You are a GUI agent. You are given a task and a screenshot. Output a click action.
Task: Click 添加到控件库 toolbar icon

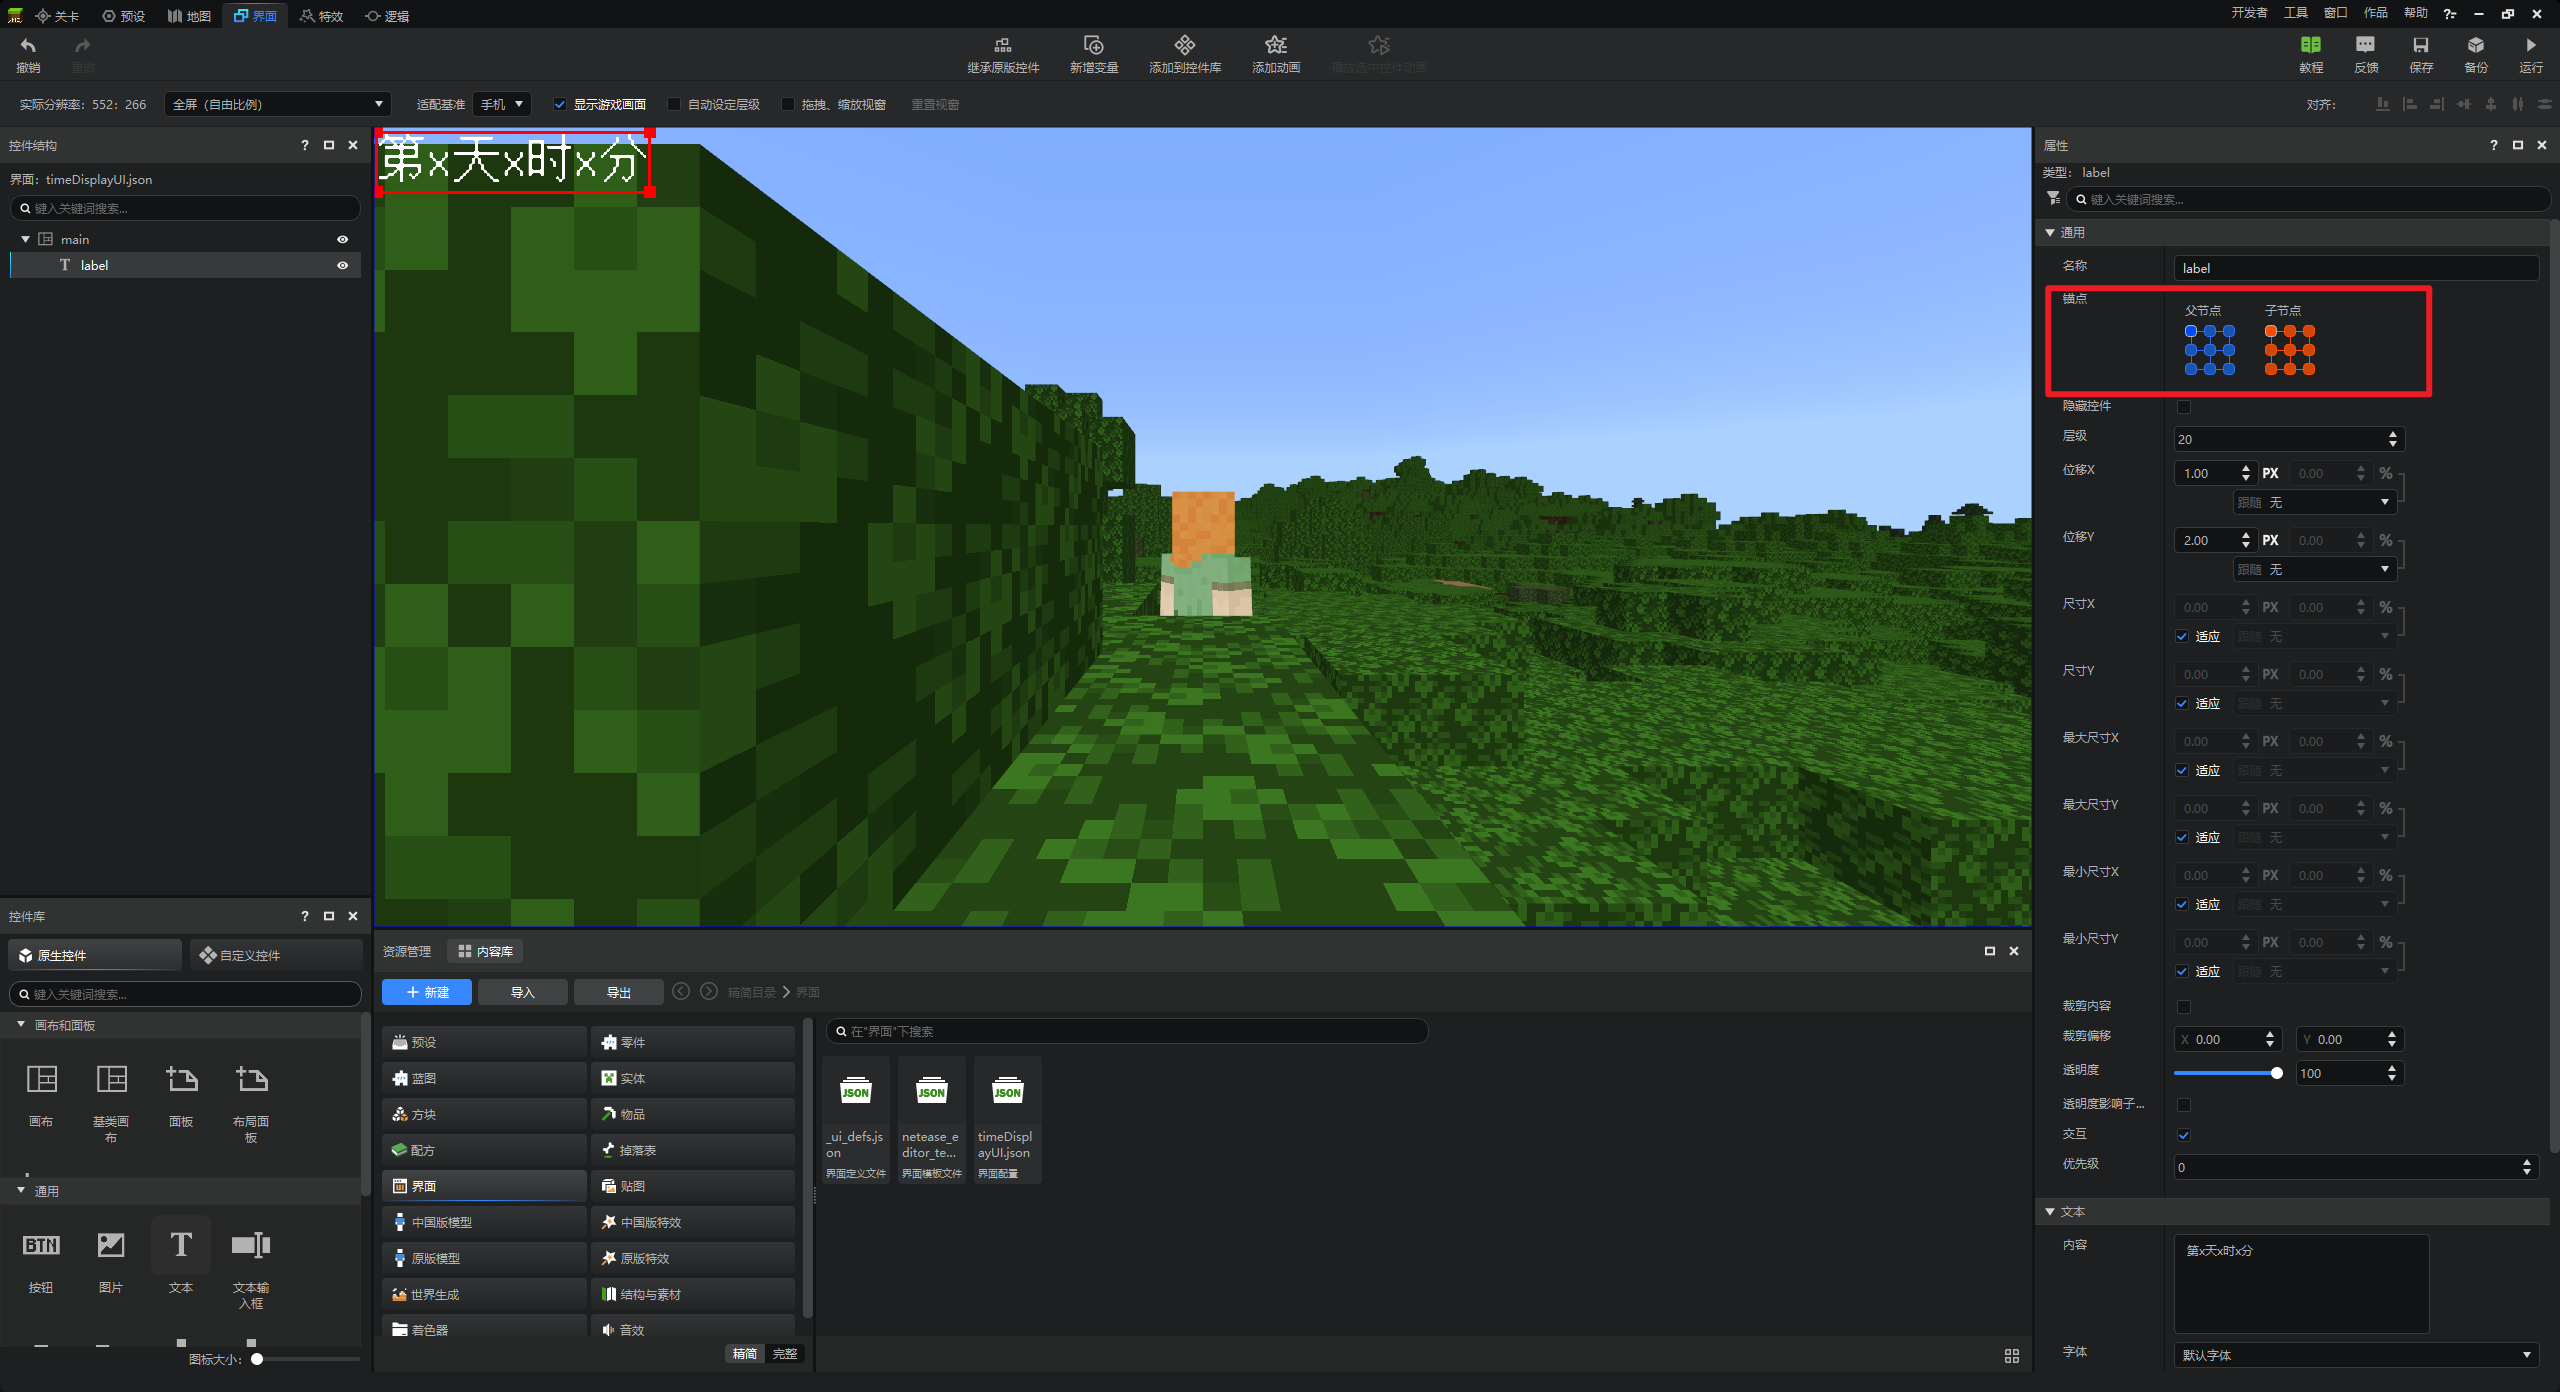(x=1184, y=45)
